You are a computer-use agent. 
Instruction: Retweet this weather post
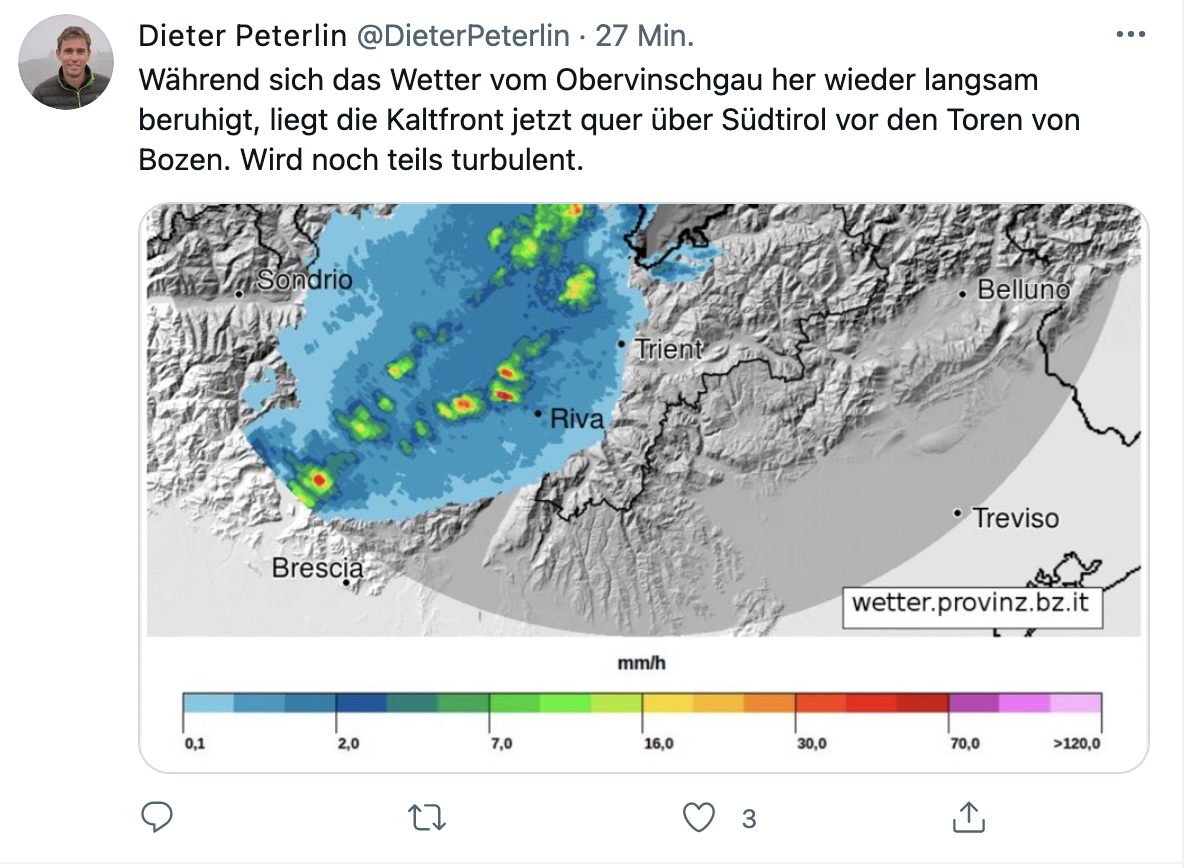[427, 818]
